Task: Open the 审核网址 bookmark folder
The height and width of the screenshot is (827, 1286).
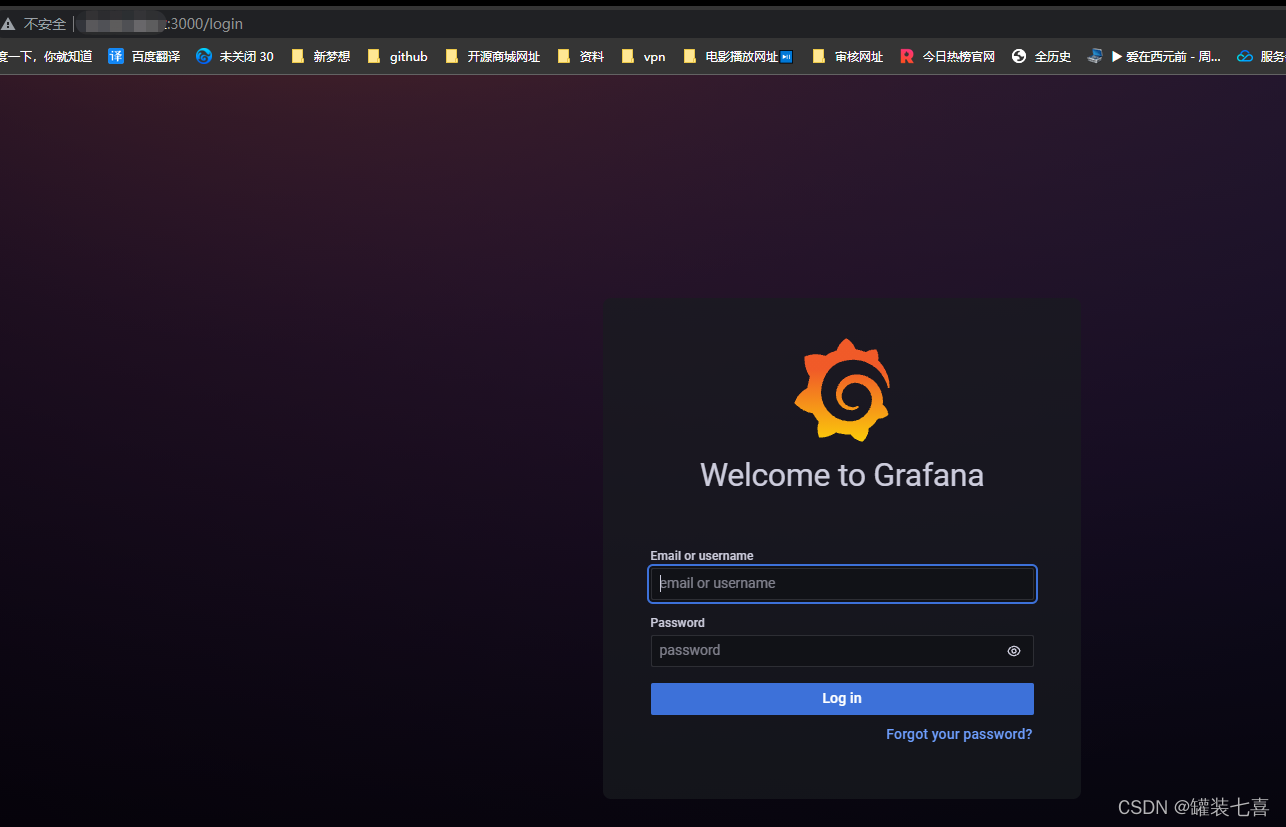Action: [x=847, y=56]
